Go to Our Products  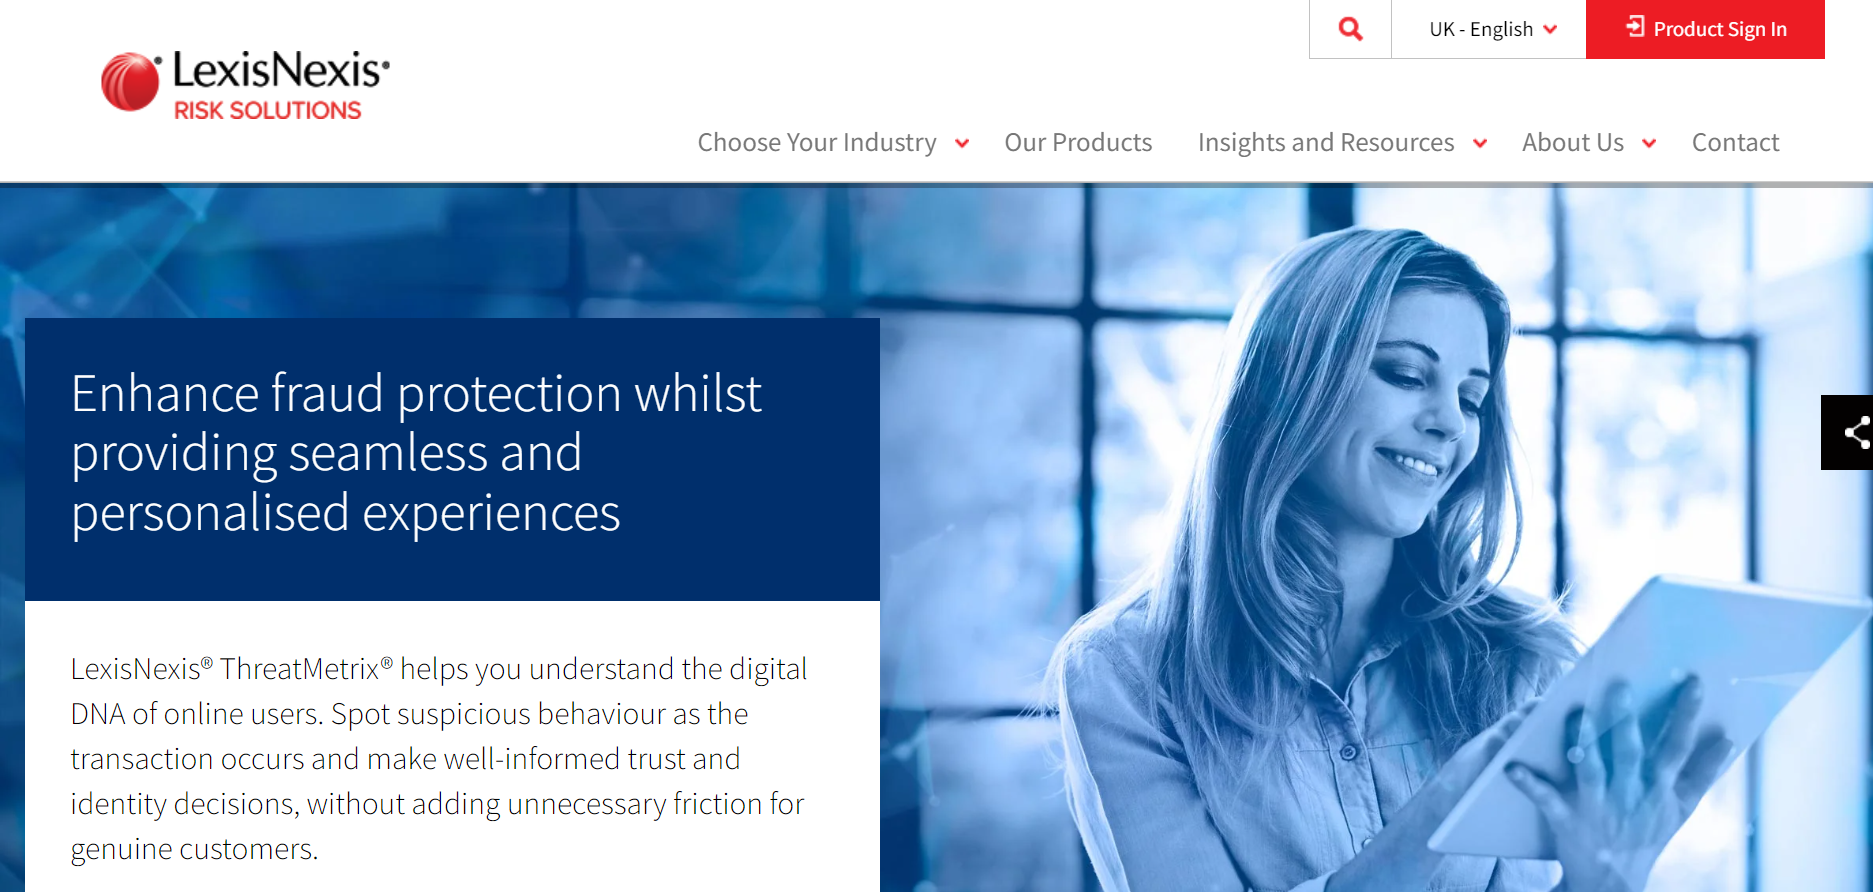coord(1078,143)
